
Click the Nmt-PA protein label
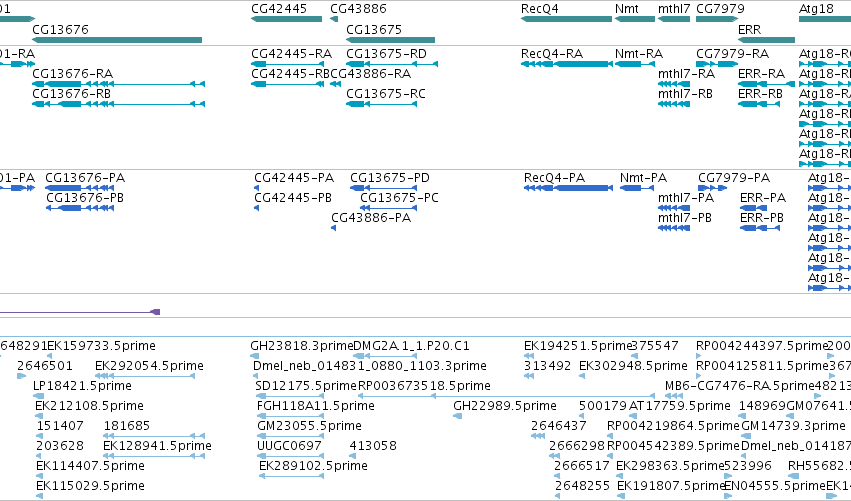point(644,178)
